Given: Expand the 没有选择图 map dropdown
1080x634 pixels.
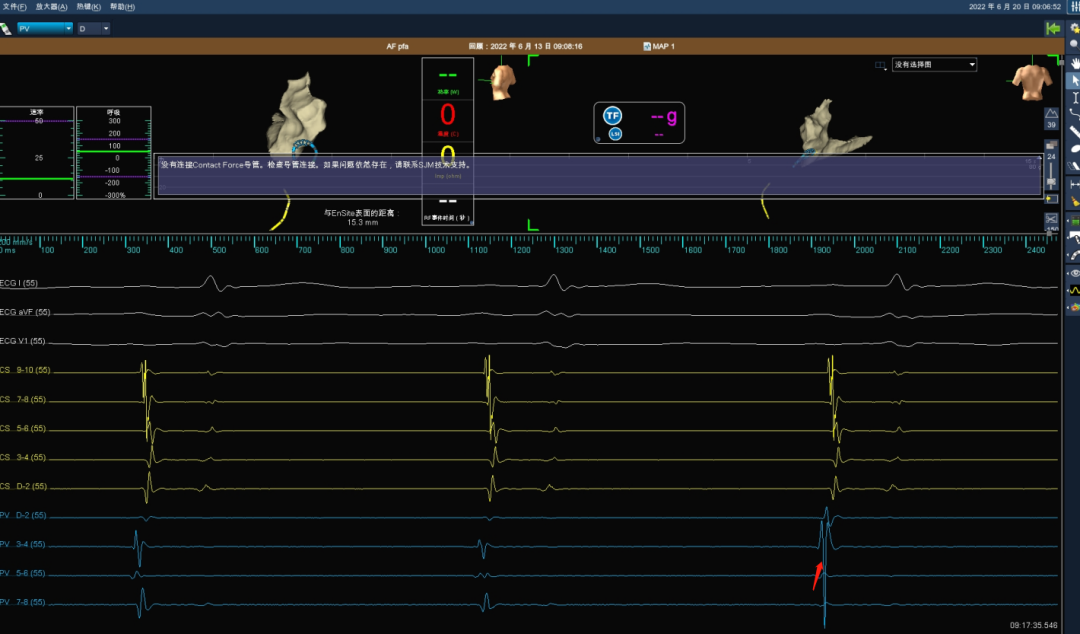Looking at the screenshot, I should coord(934,64).
